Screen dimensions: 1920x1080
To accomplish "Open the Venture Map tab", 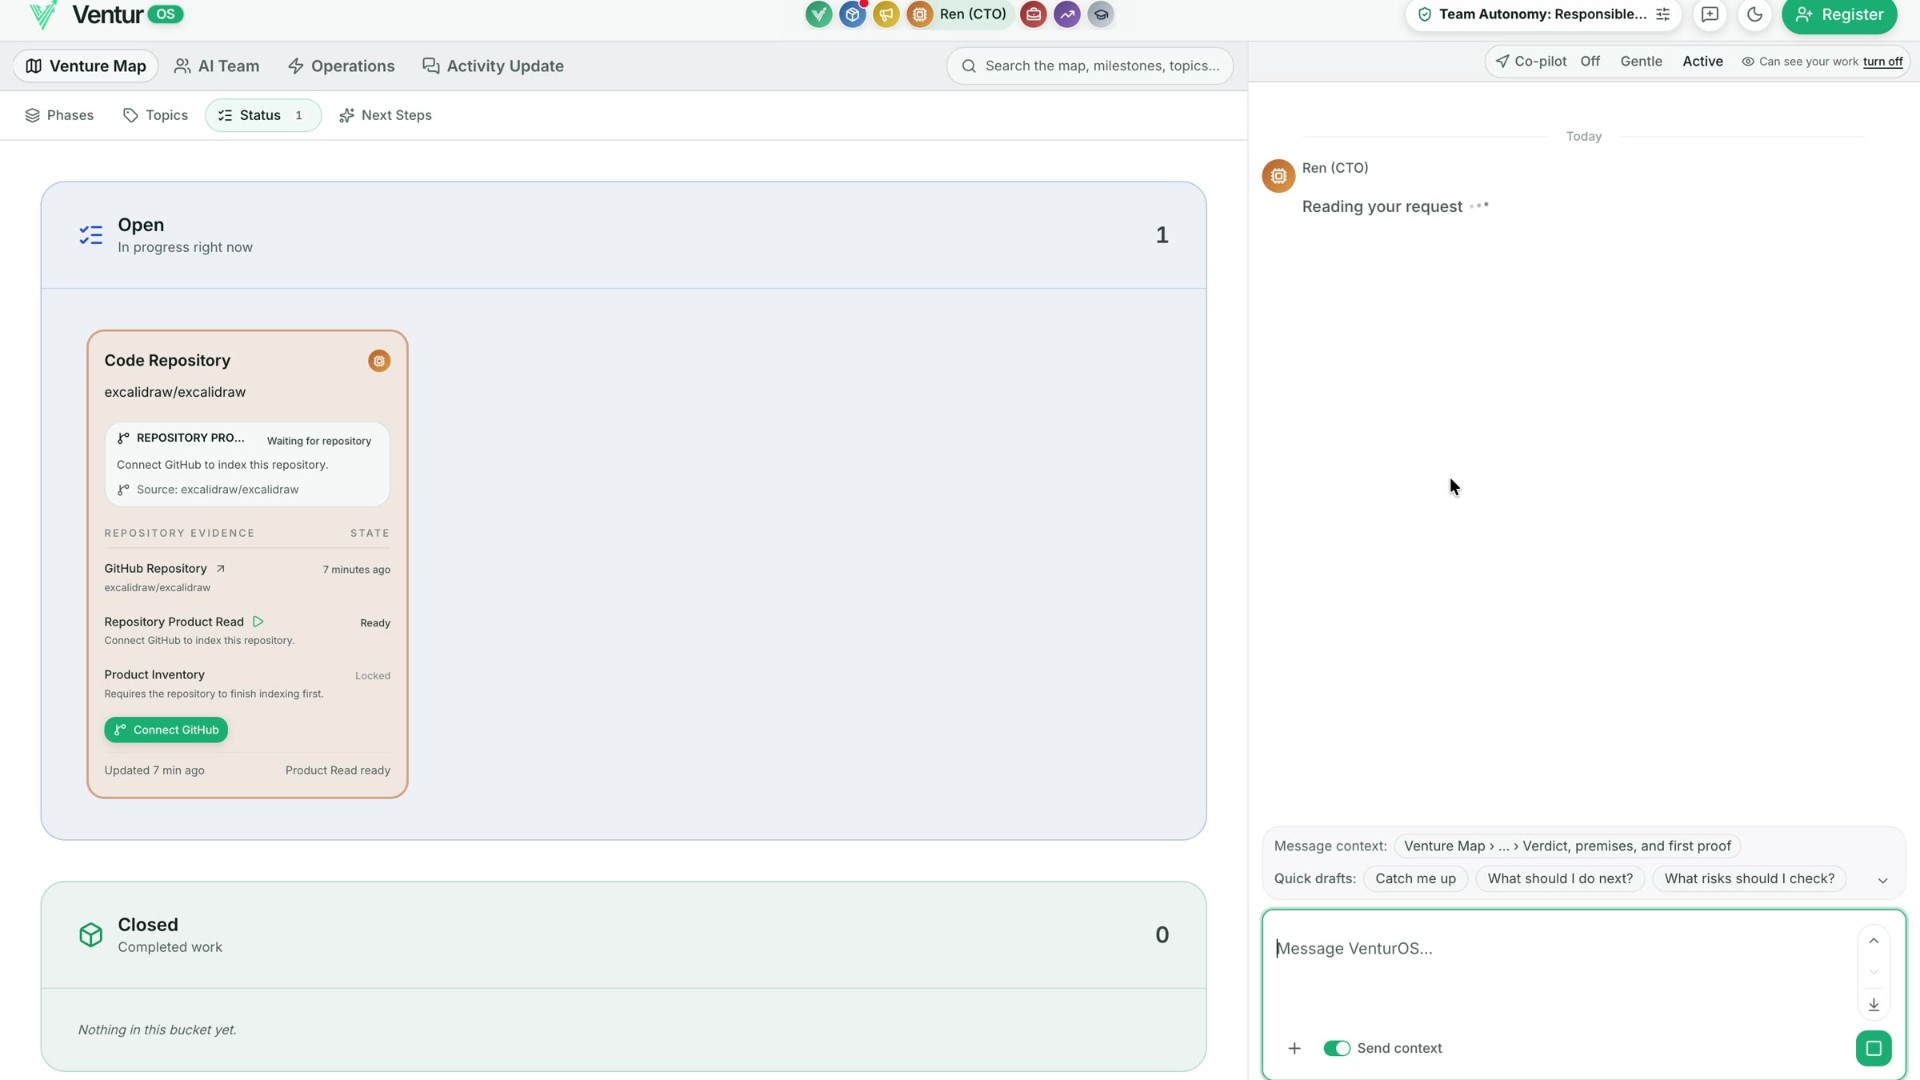I will coord(86,66).
